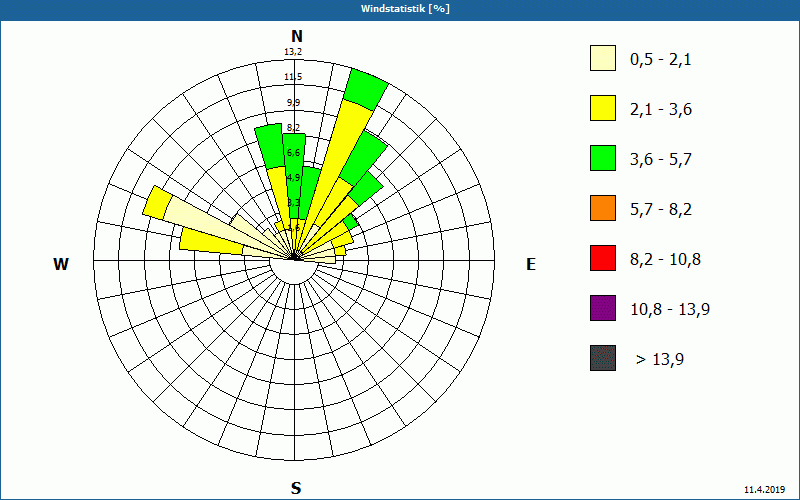The image size is (800, 500).
Task: Click the 8,2 radial axis value
Action: pyautogui.click(x=293, y=128)
